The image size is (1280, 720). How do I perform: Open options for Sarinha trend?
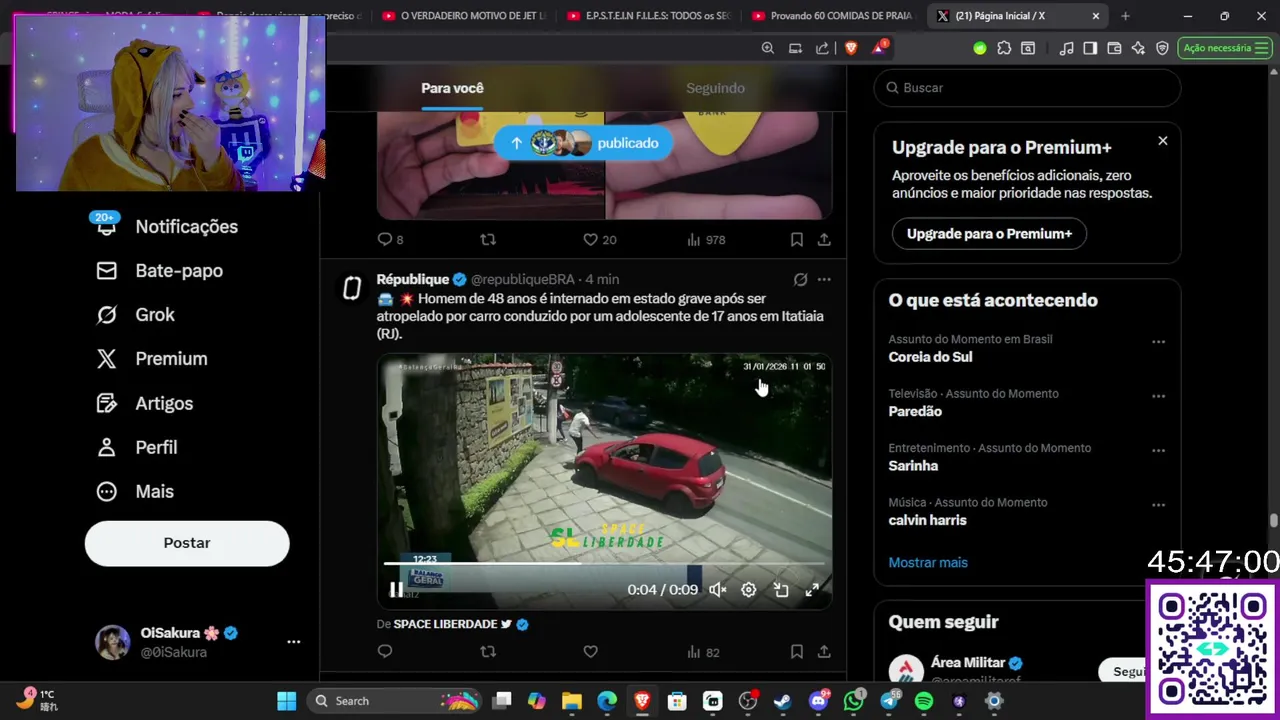click(x=1158, y=450)
